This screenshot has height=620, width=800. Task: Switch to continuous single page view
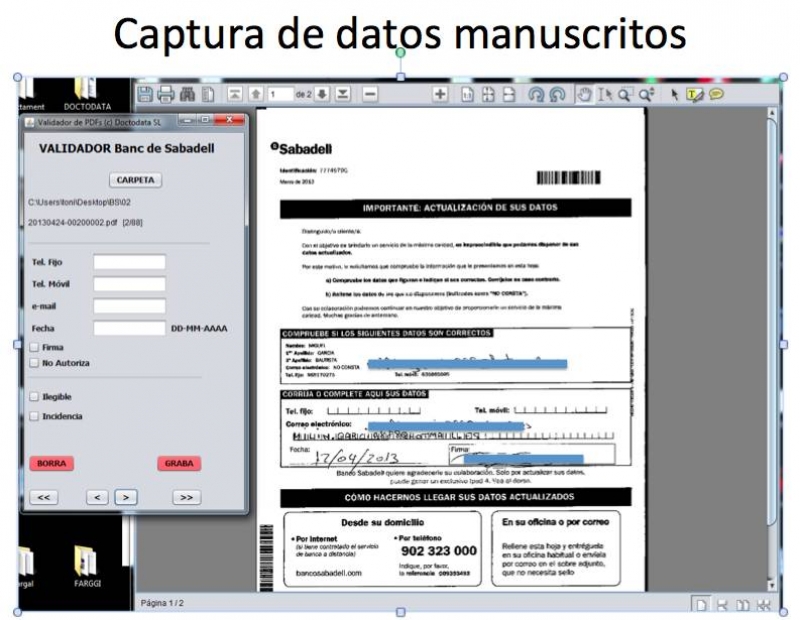pos(722,605)
